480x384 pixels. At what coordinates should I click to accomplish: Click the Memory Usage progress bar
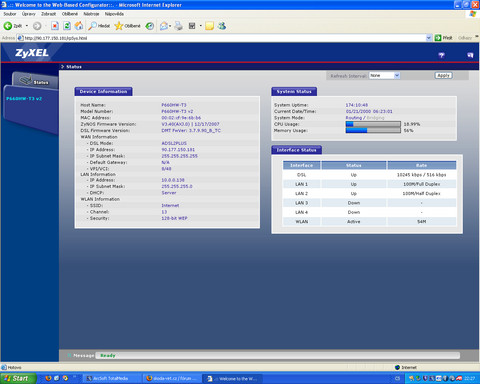[x=373, y=130]
